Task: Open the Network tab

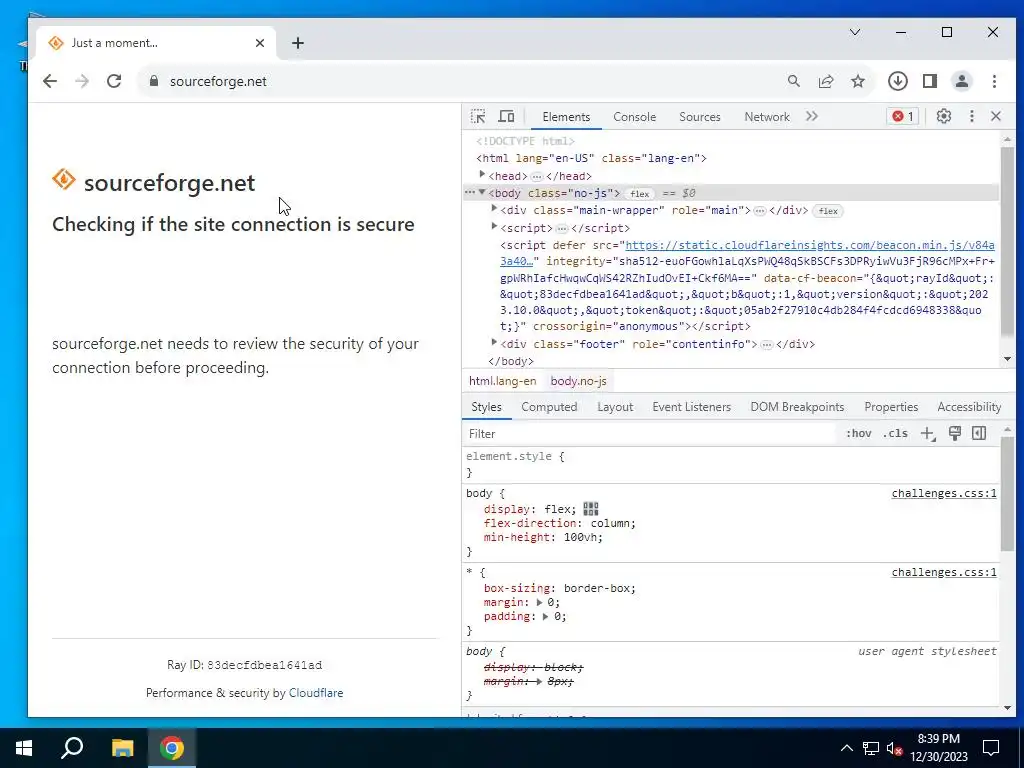Action: click(767, 117)
